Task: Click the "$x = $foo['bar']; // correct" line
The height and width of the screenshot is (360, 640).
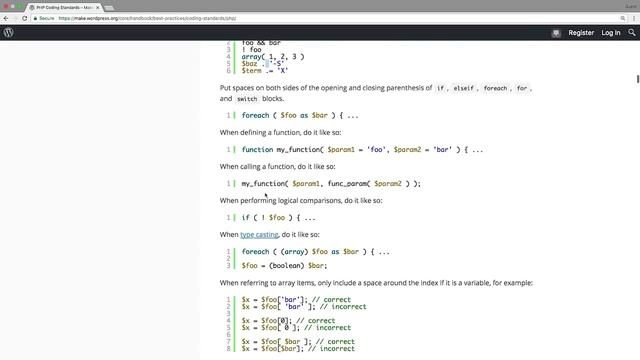Action: 296,300
